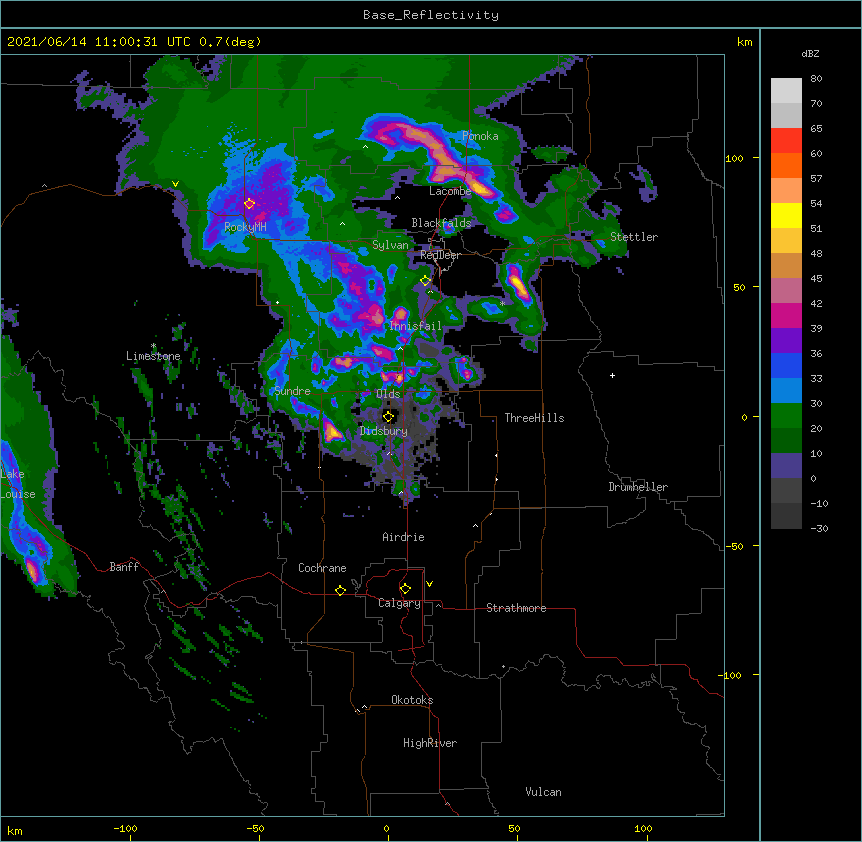Click the RockyMH map label
862x842 pixels.
coord(245,227)
